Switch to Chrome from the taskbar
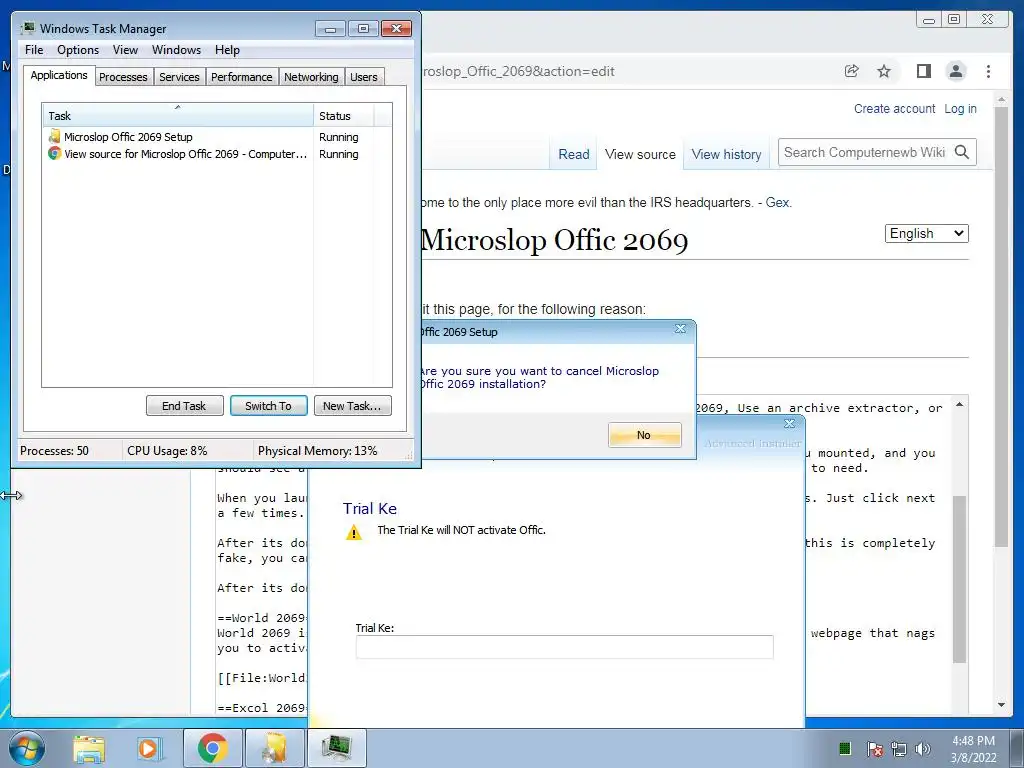 (x=212, y=748)
